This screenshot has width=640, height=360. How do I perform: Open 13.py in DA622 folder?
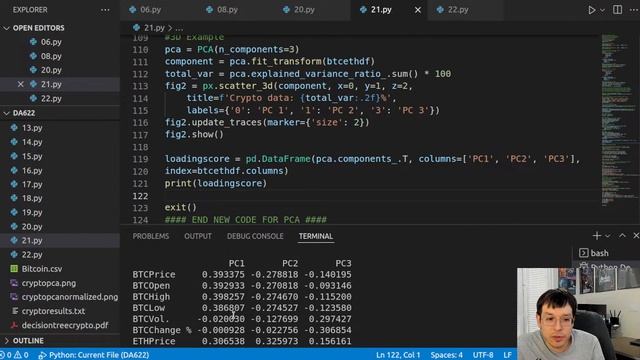click(x=32, y=128)
